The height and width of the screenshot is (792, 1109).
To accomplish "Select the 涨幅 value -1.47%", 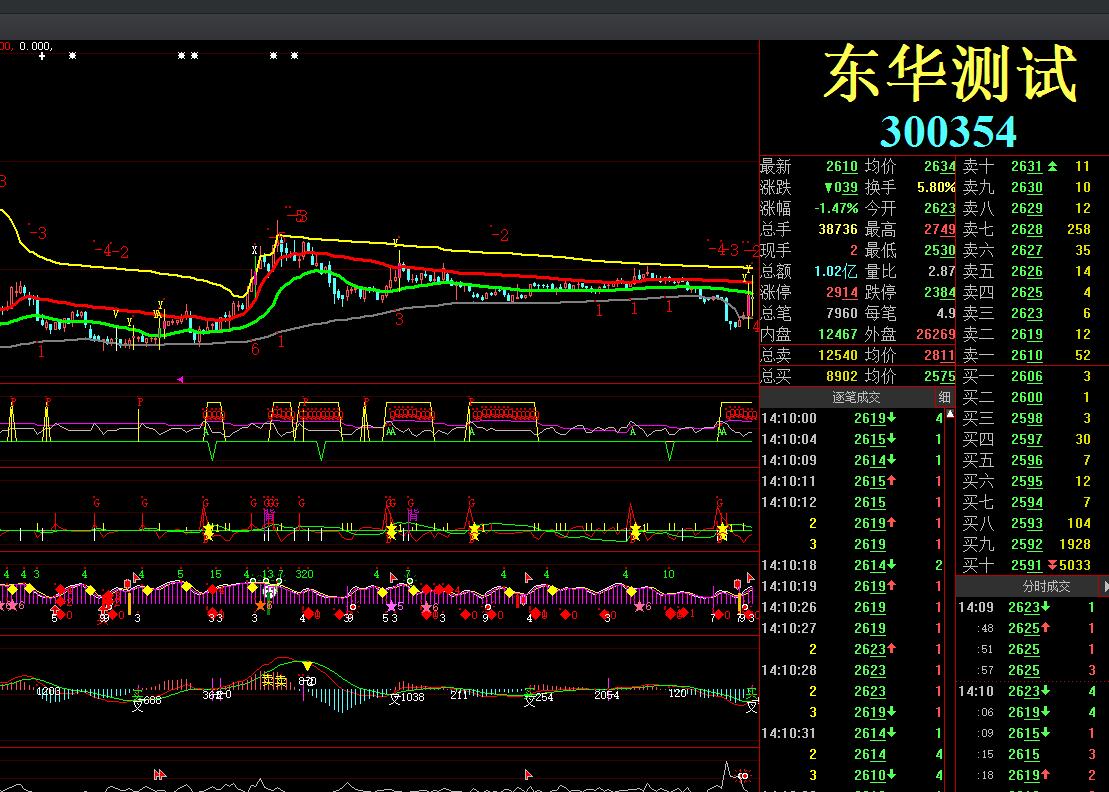I will click(x=836, y=209).
